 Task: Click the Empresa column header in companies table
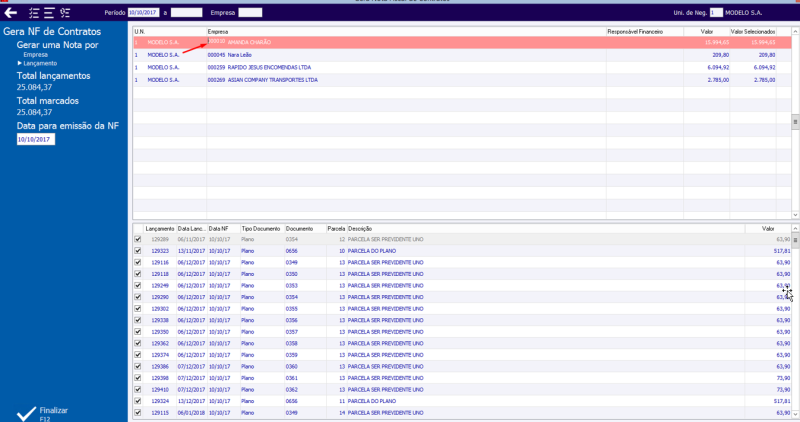point(406,32)
